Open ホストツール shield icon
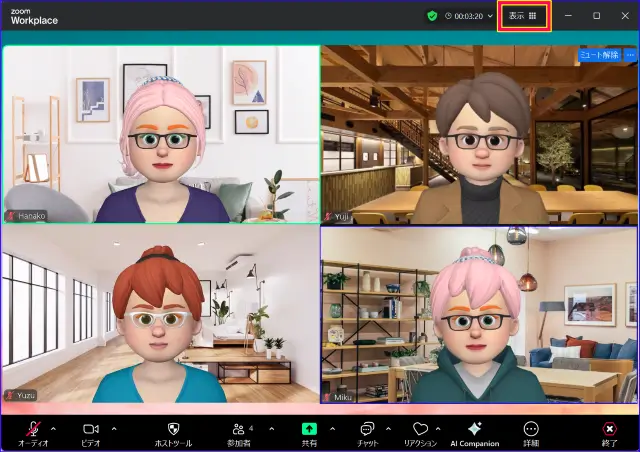 click(x=172, y=428)
